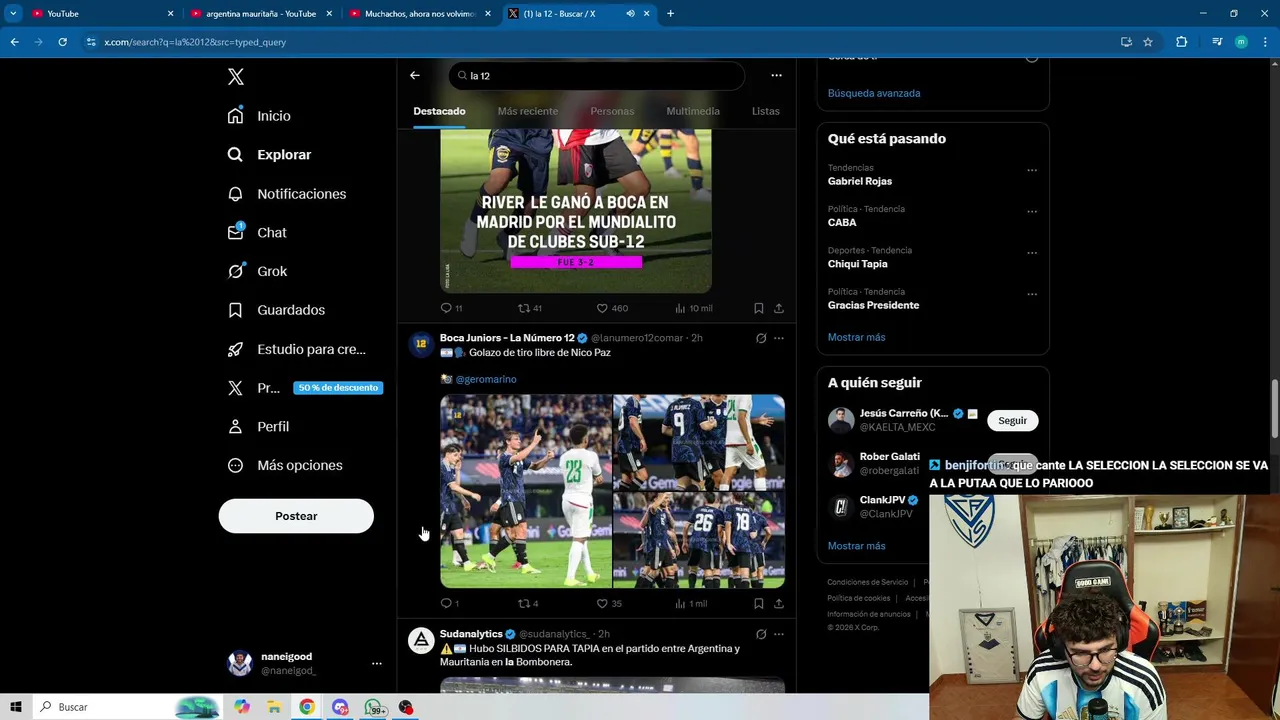Switch to Personas tab
The height and width of the screenshot is (720, 1280).
click(x=612, y=111)
